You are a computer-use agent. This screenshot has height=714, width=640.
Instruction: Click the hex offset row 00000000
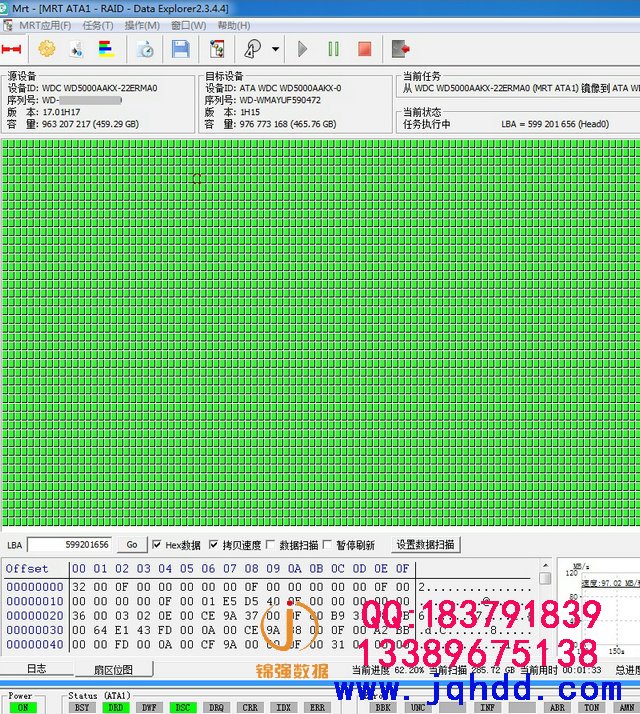pos(35,587)
